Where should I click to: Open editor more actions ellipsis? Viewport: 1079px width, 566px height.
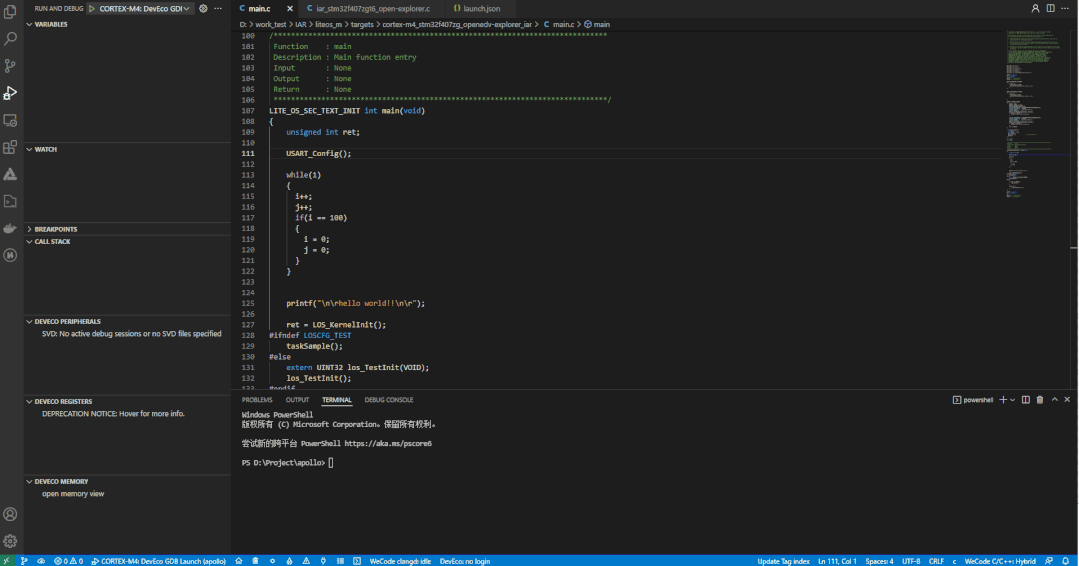(x=1065, y=8)
